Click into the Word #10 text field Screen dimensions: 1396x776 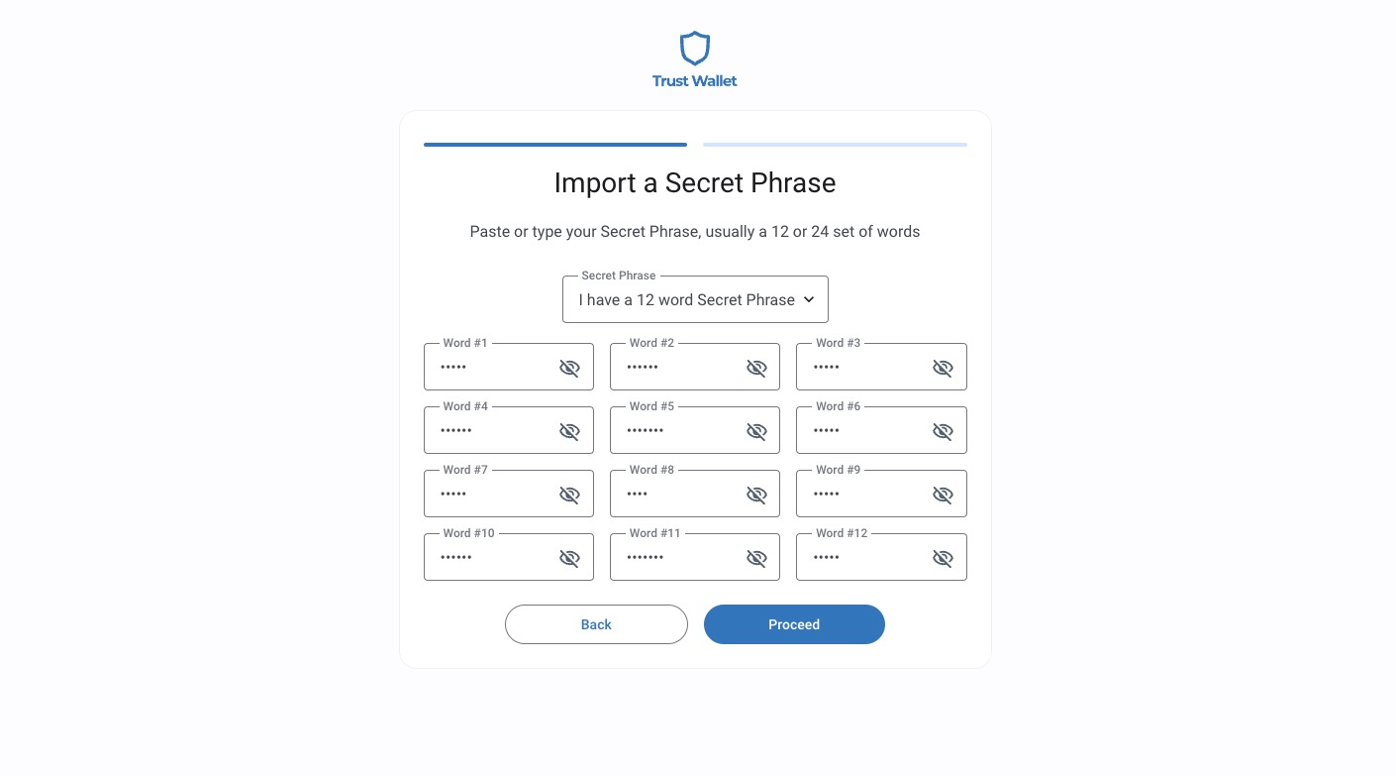[x=492, y=558]
